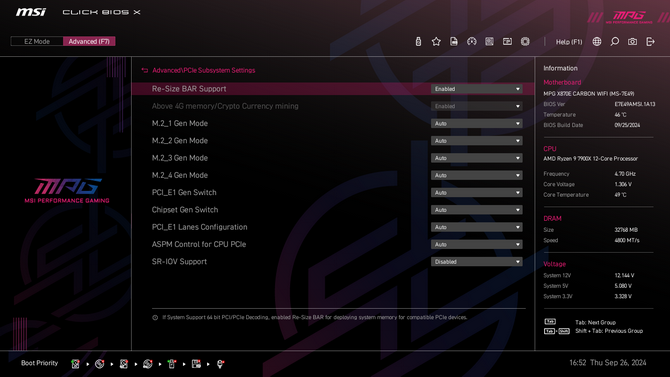Expand the M.2_1 Gen Mode dropdown

(x=476, y=124)
